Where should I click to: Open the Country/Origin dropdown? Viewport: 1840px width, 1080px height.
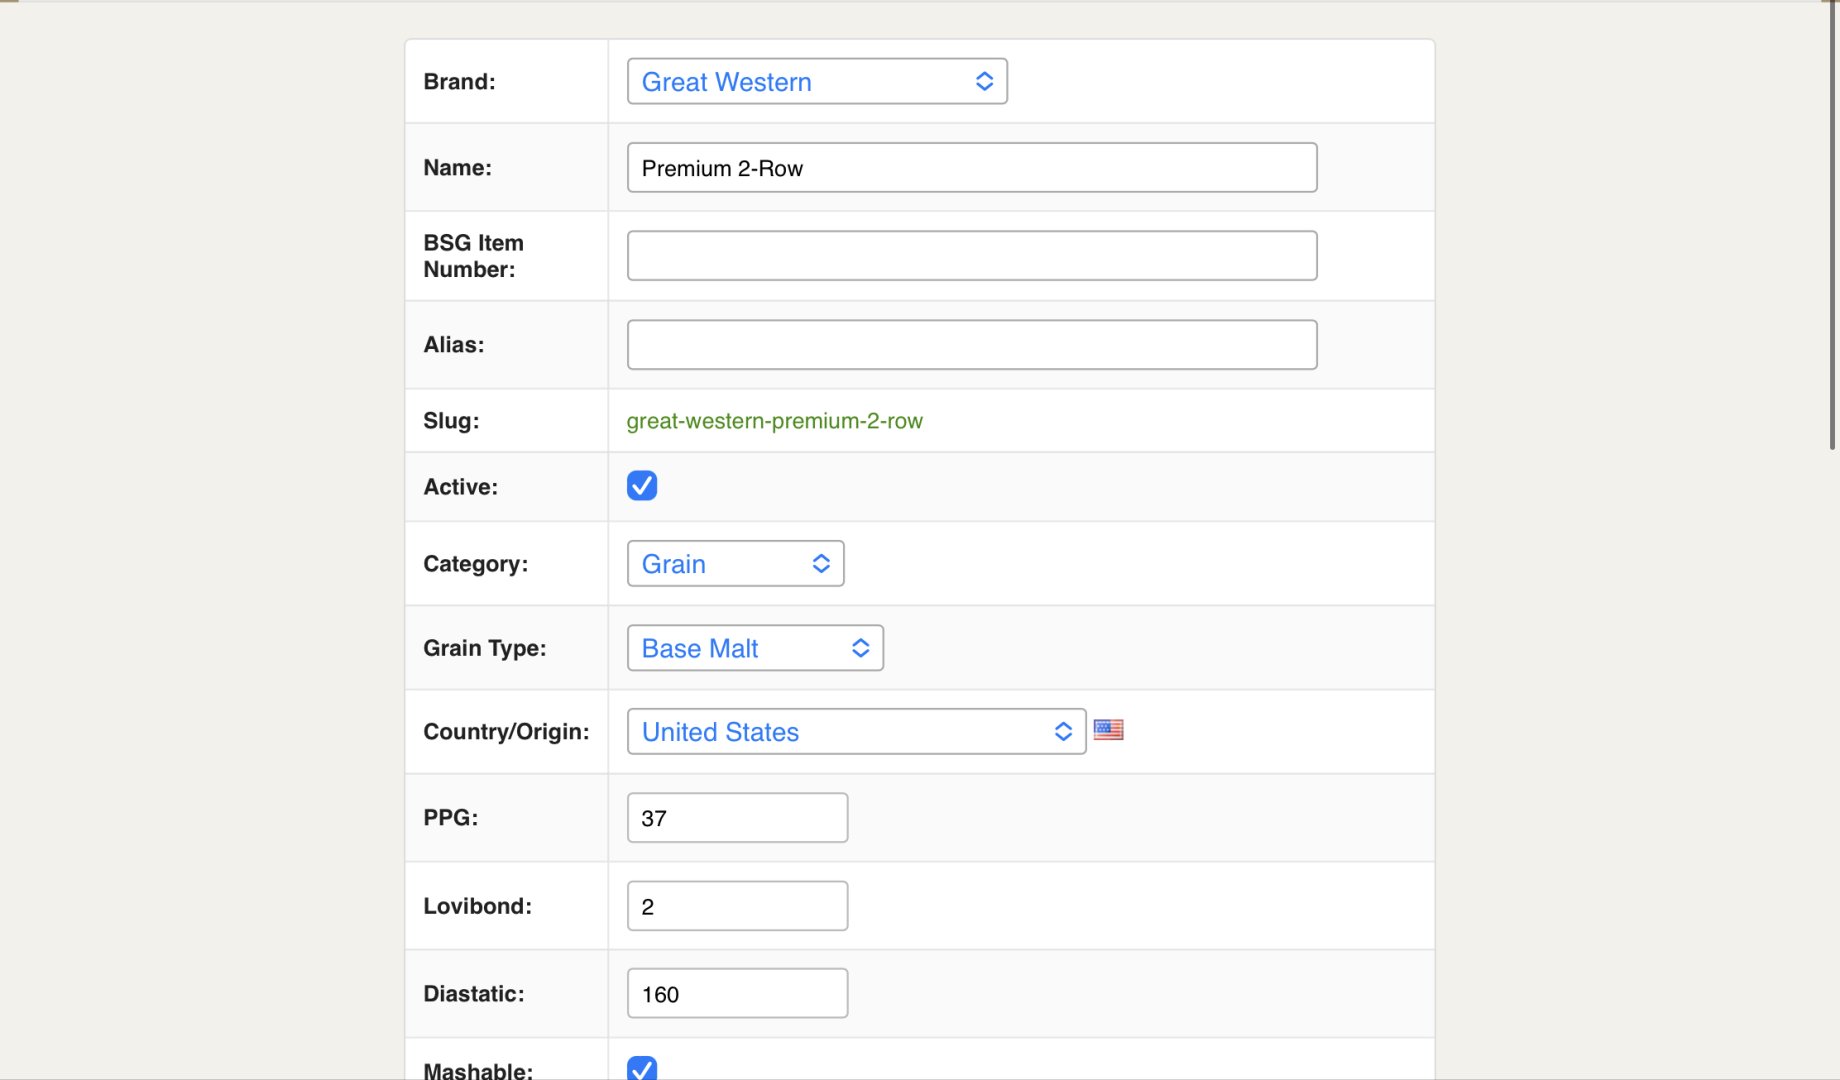(855, 732)
